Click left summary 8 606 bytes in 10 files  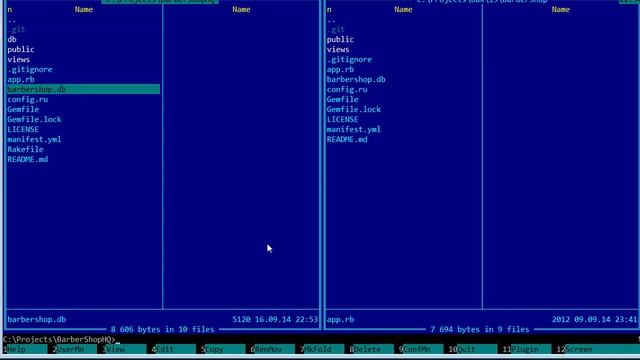[x=162, y=329]
